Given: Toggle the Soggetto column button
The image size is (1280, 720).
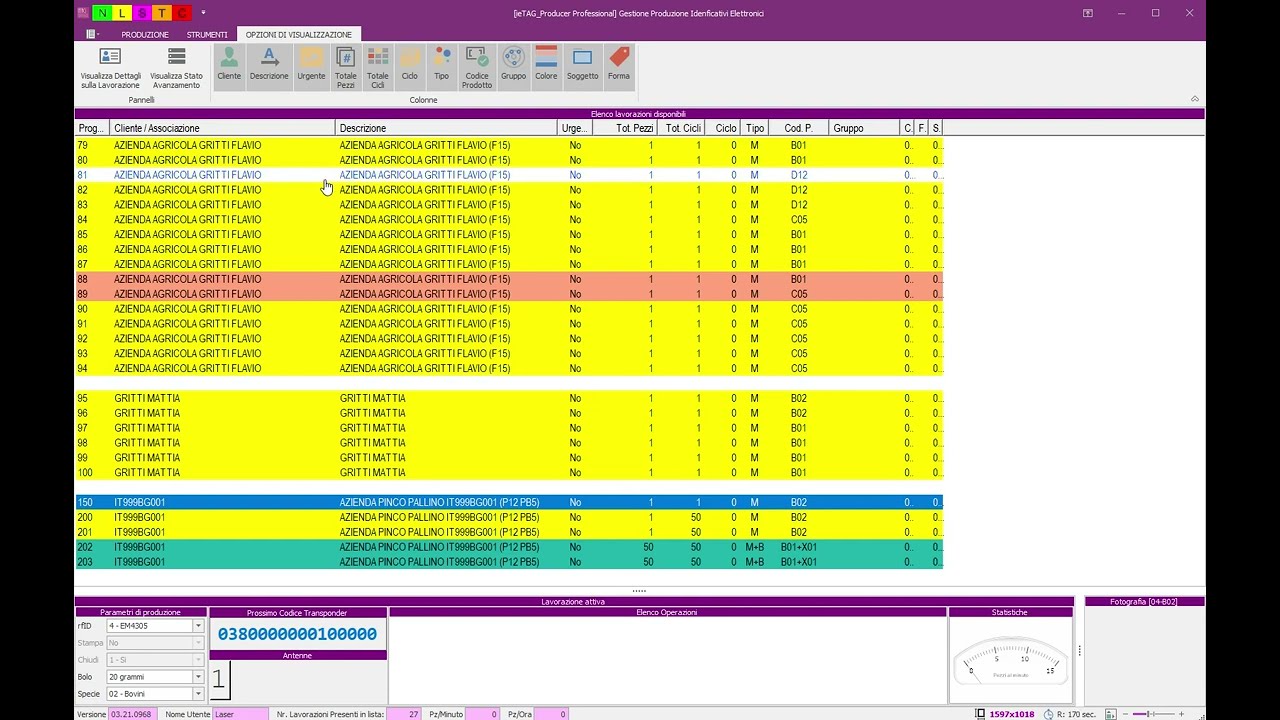Looking at the screenshot, I should point(582,67).
